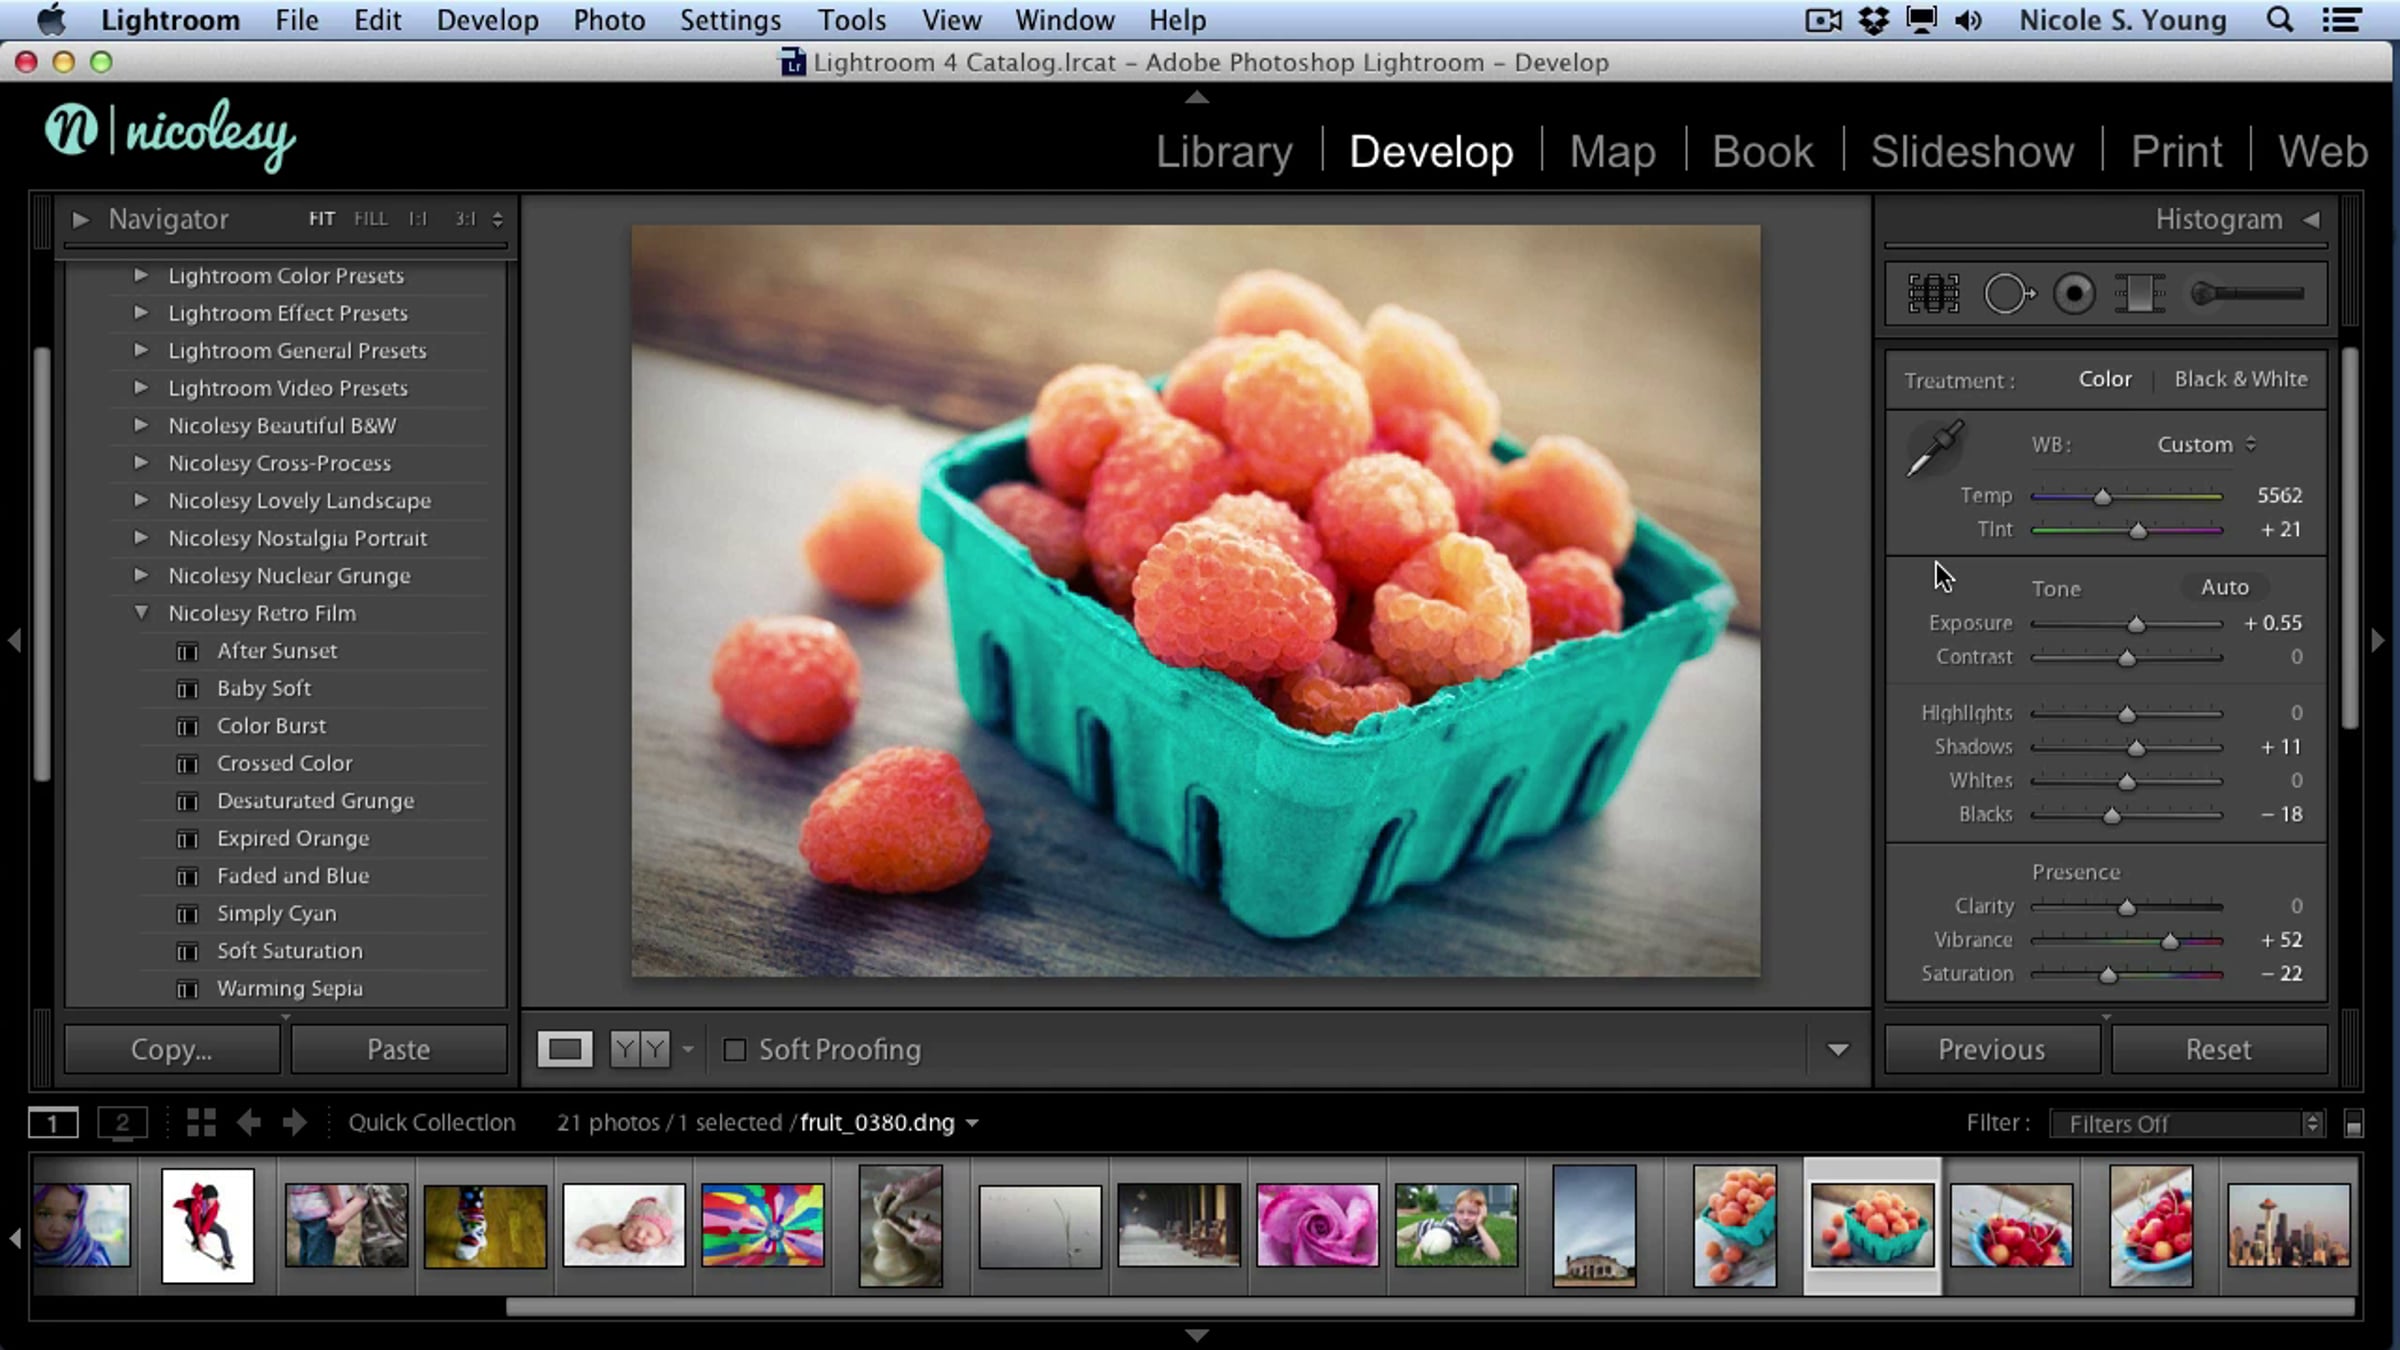Click the filmstrip horizontal scrollbar
This screenshot has width=2400, height=1350.
pos(1430,1306)
